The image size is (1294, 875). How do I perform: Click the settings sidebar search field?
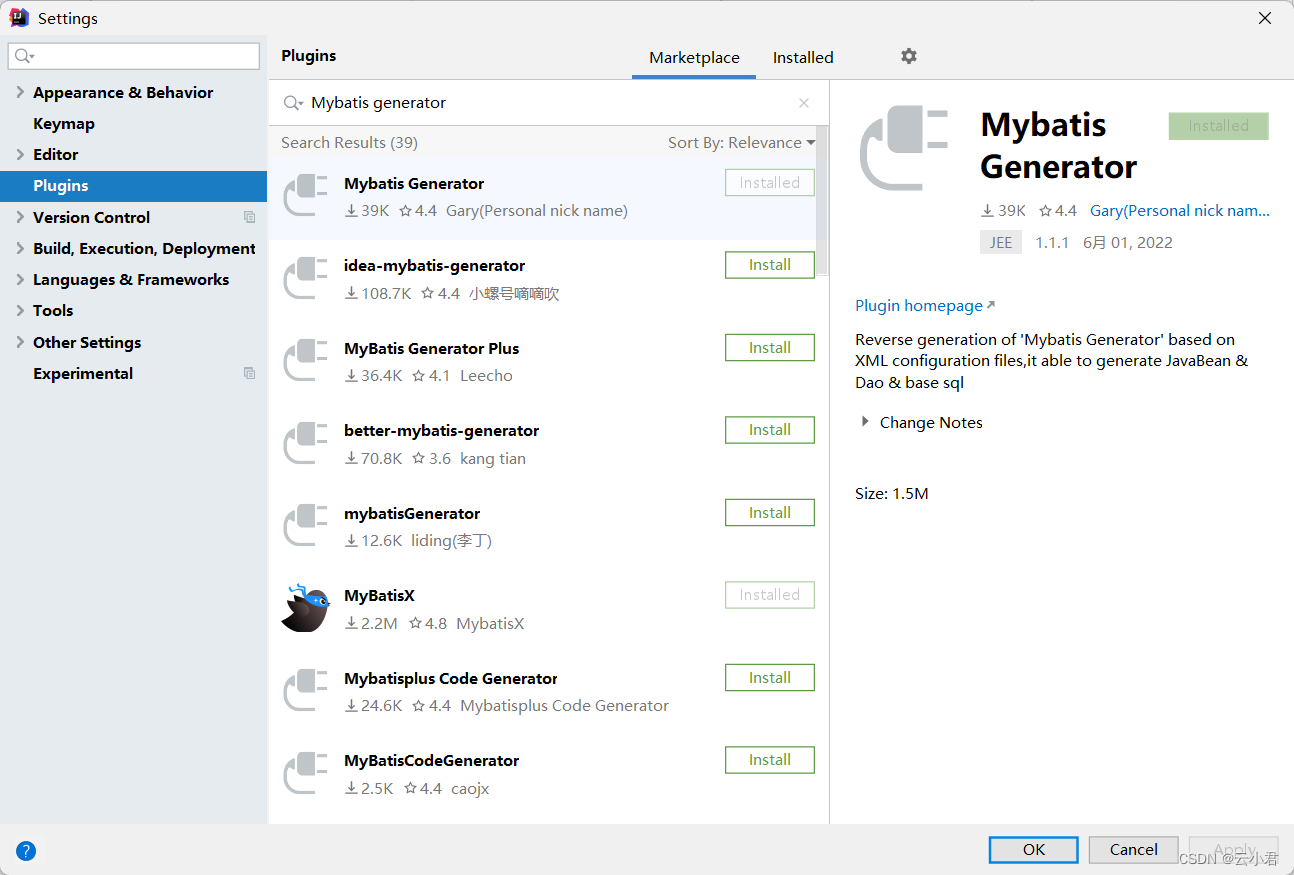click(133, 56)
